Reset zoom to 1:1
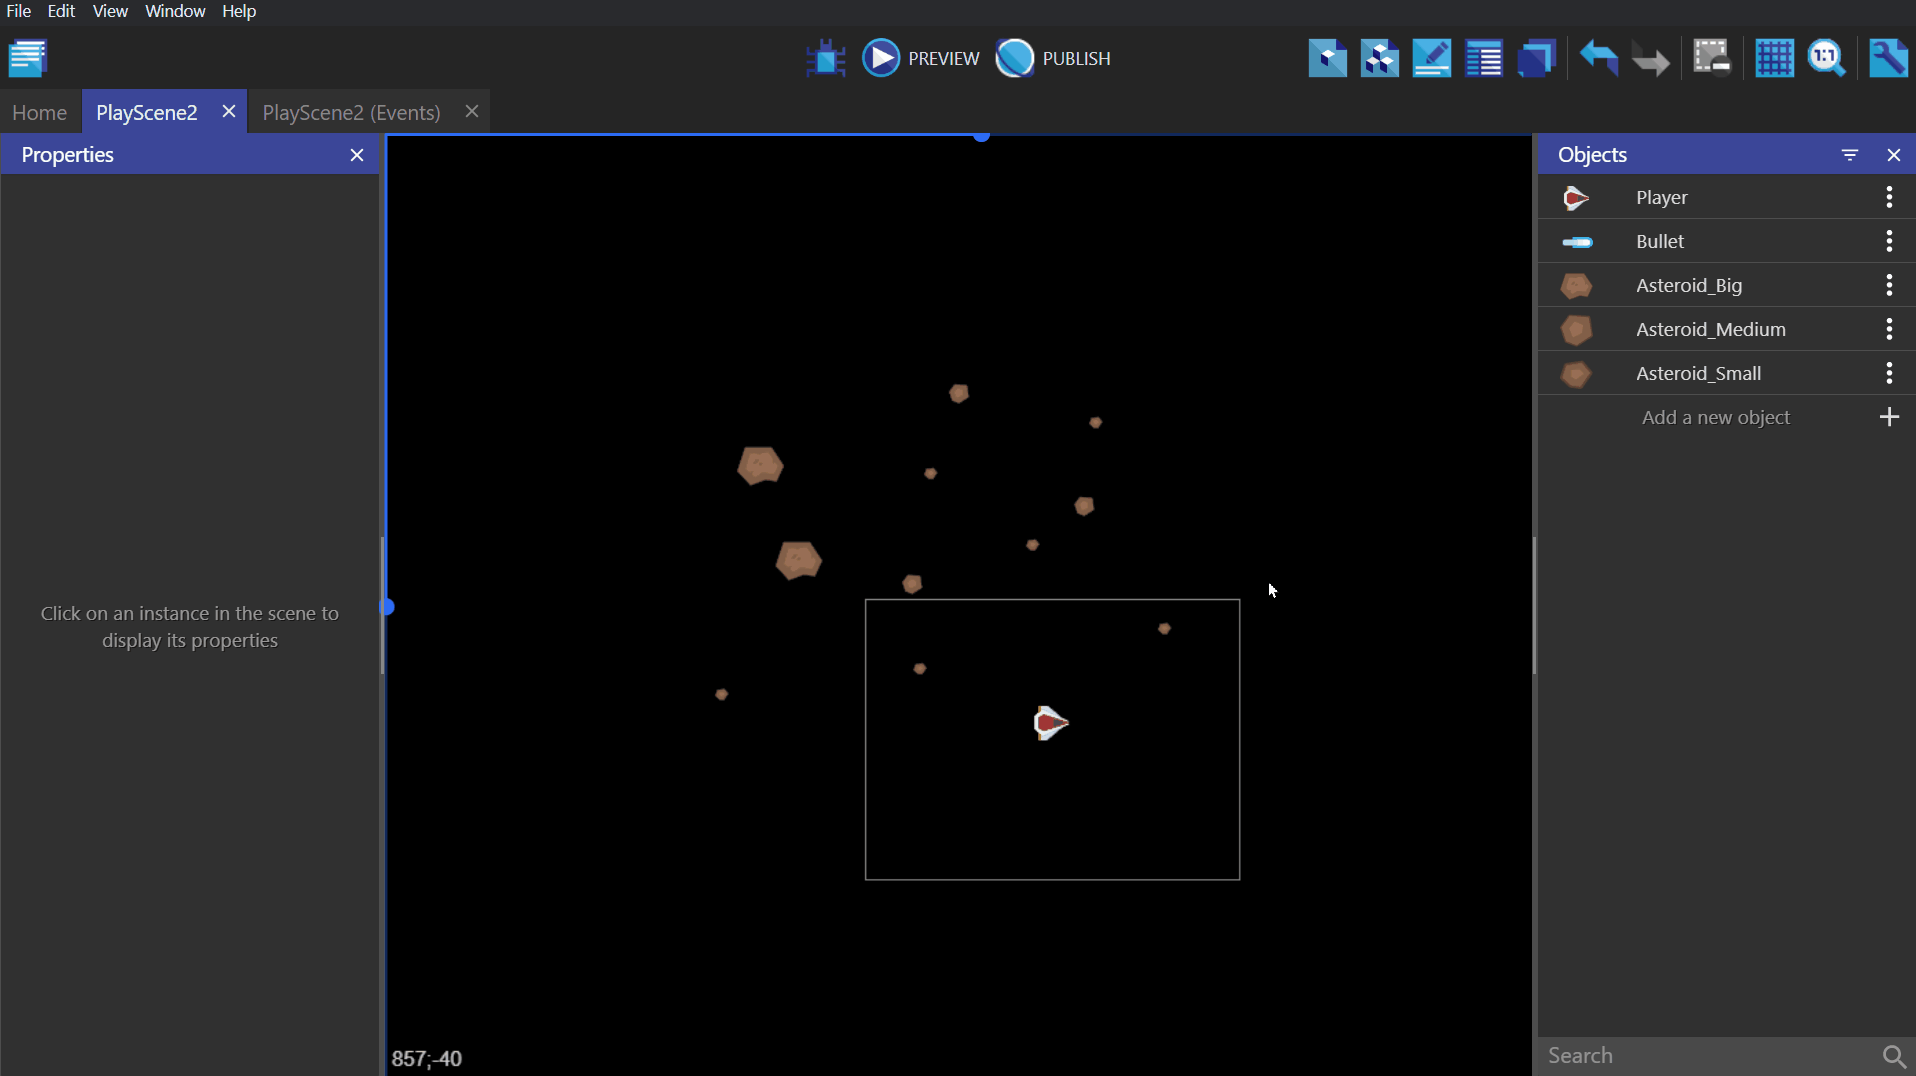The height and width of the screenshot is (1076, 1916). click(x=1829, y=58)
